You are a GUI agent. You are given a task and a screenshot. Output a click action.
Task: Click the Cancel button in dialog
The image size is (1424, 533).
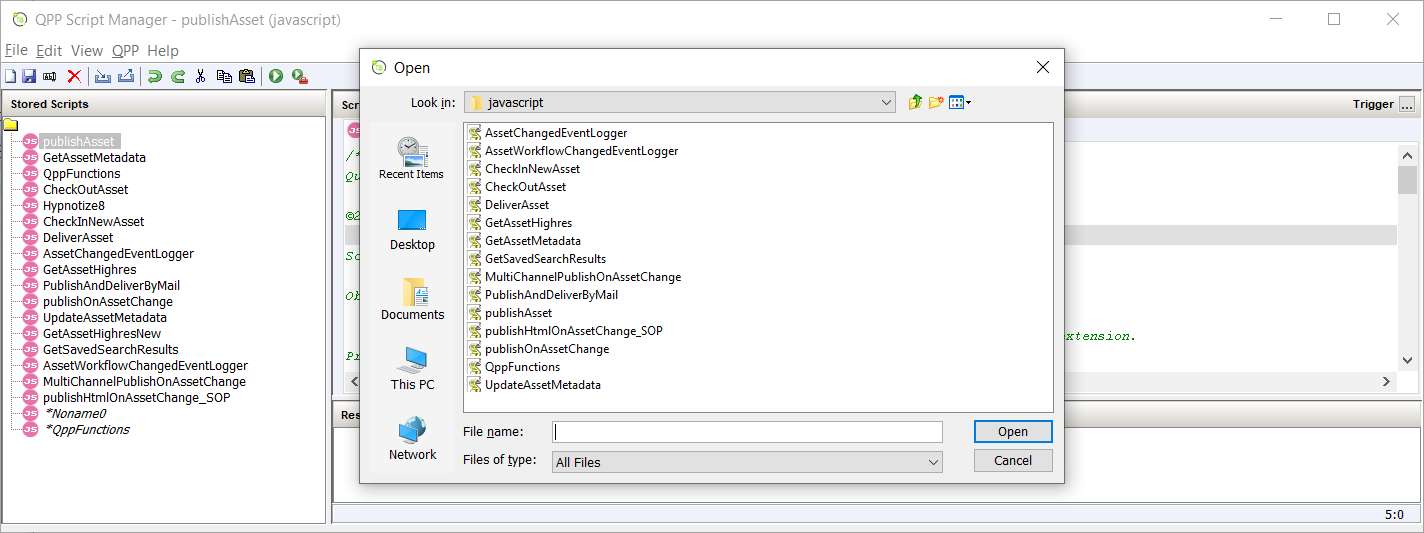point(1013,460)
